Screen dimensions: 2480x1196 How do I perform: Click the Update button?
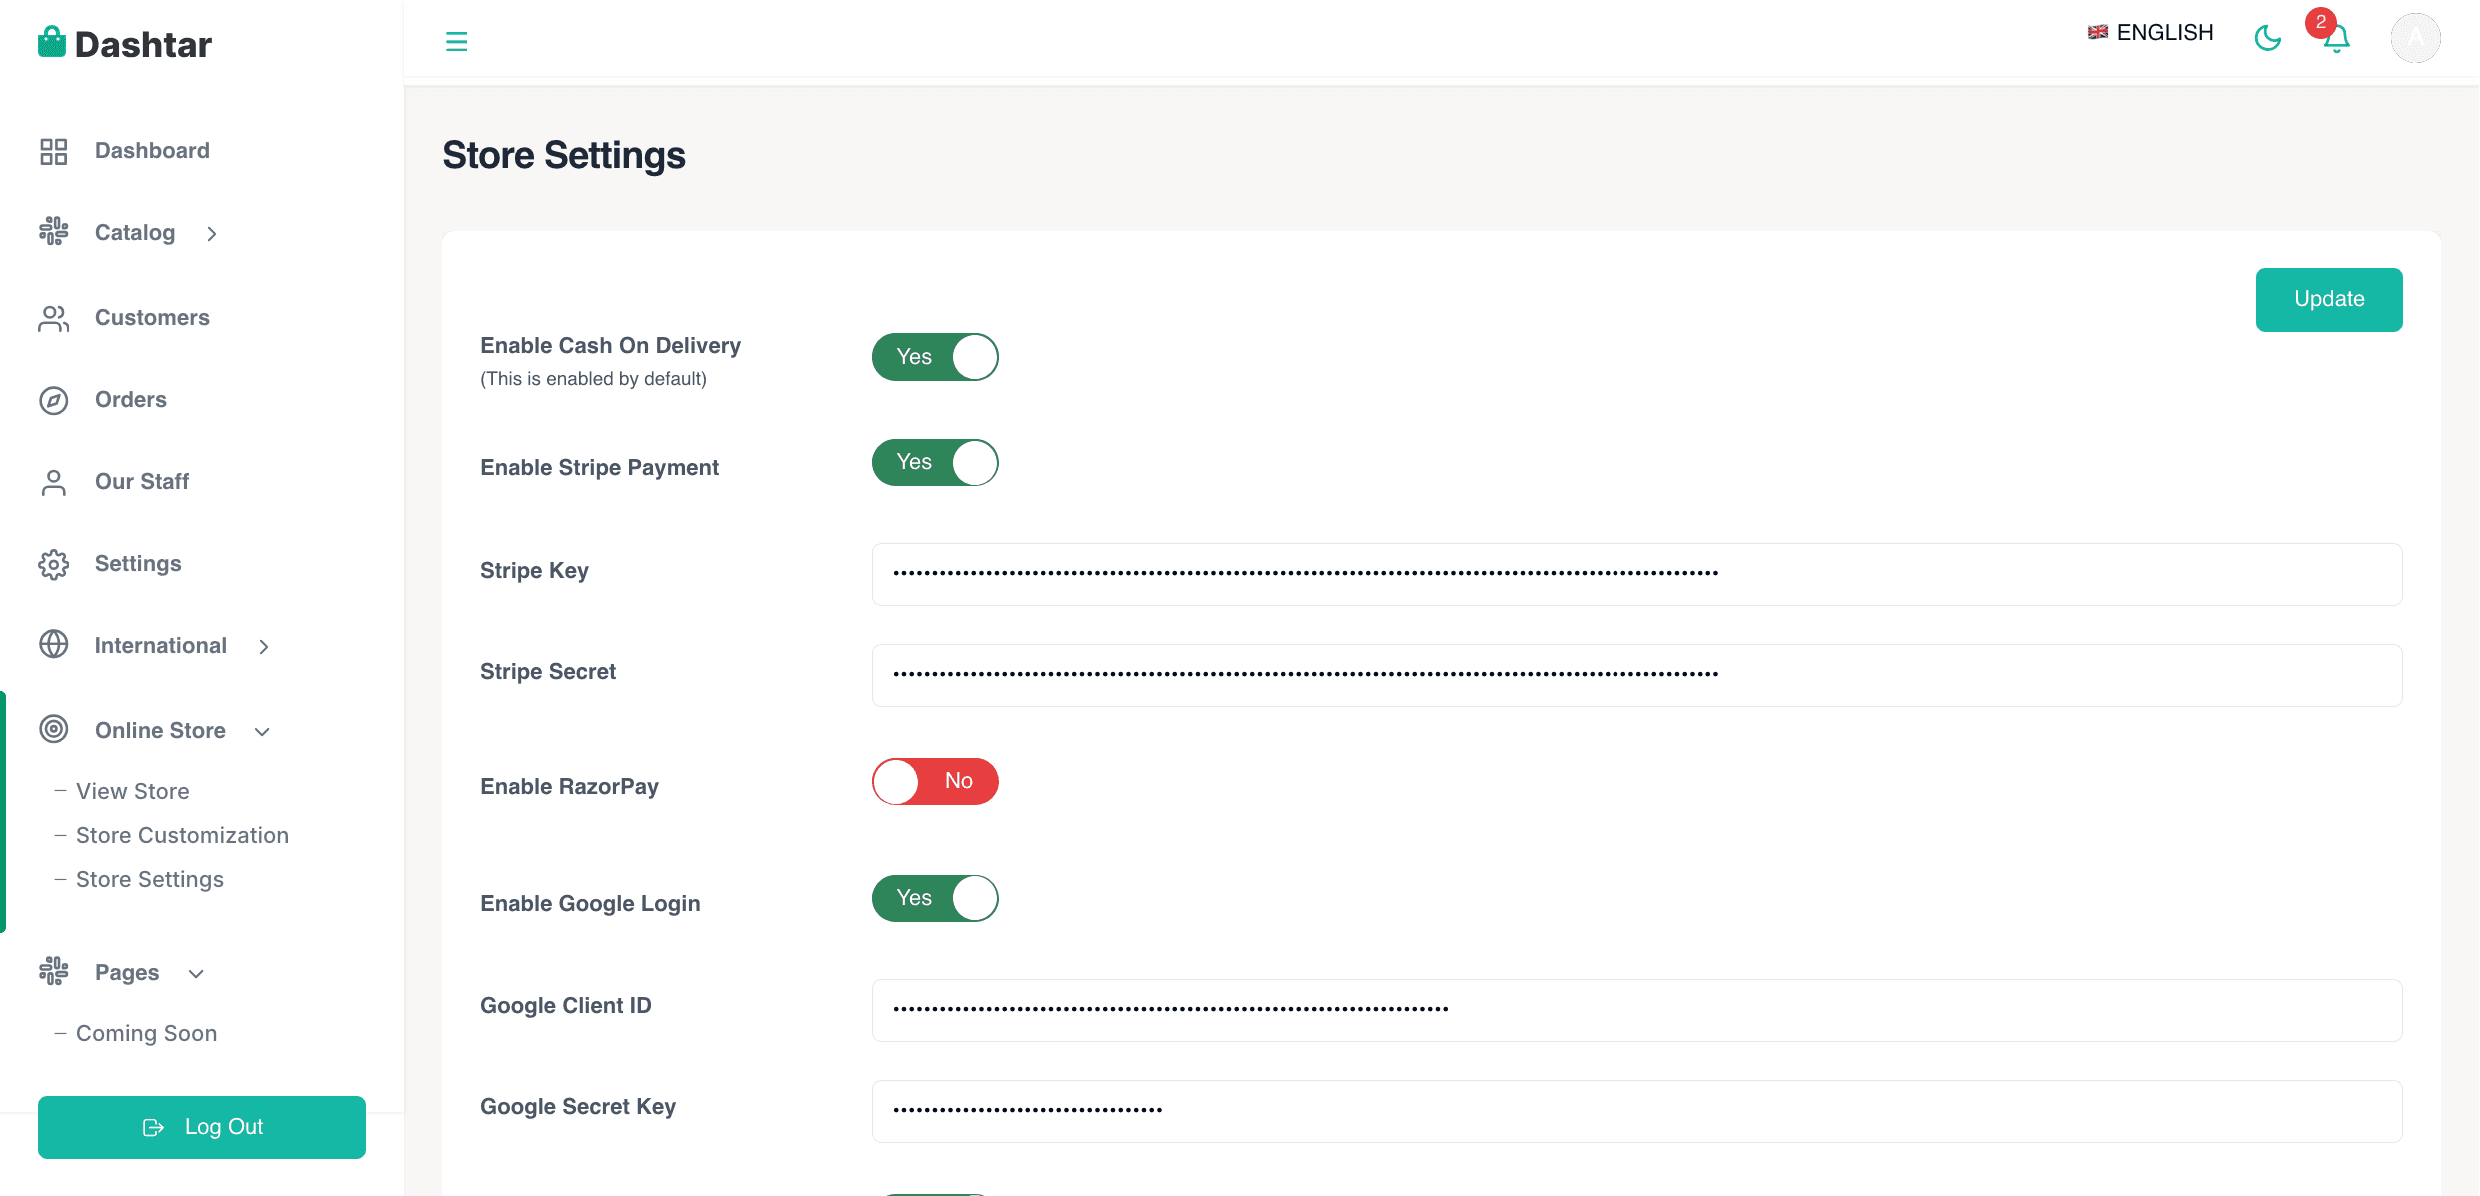click(x=2329, y=299)
